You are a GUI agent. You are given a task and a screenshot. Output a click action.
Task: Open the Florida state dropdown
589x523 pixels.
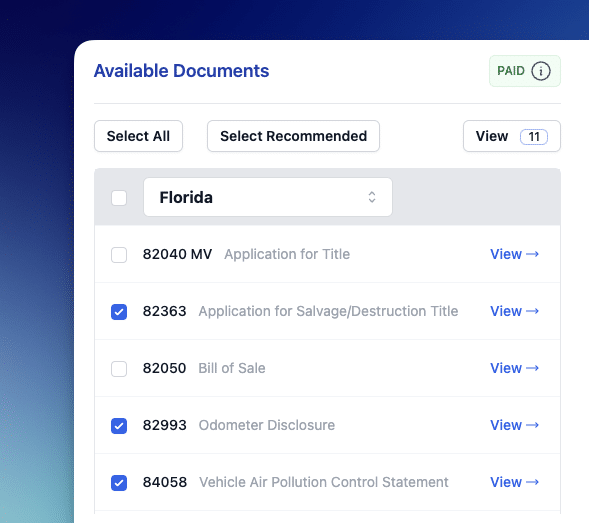(x=268, y=197)
